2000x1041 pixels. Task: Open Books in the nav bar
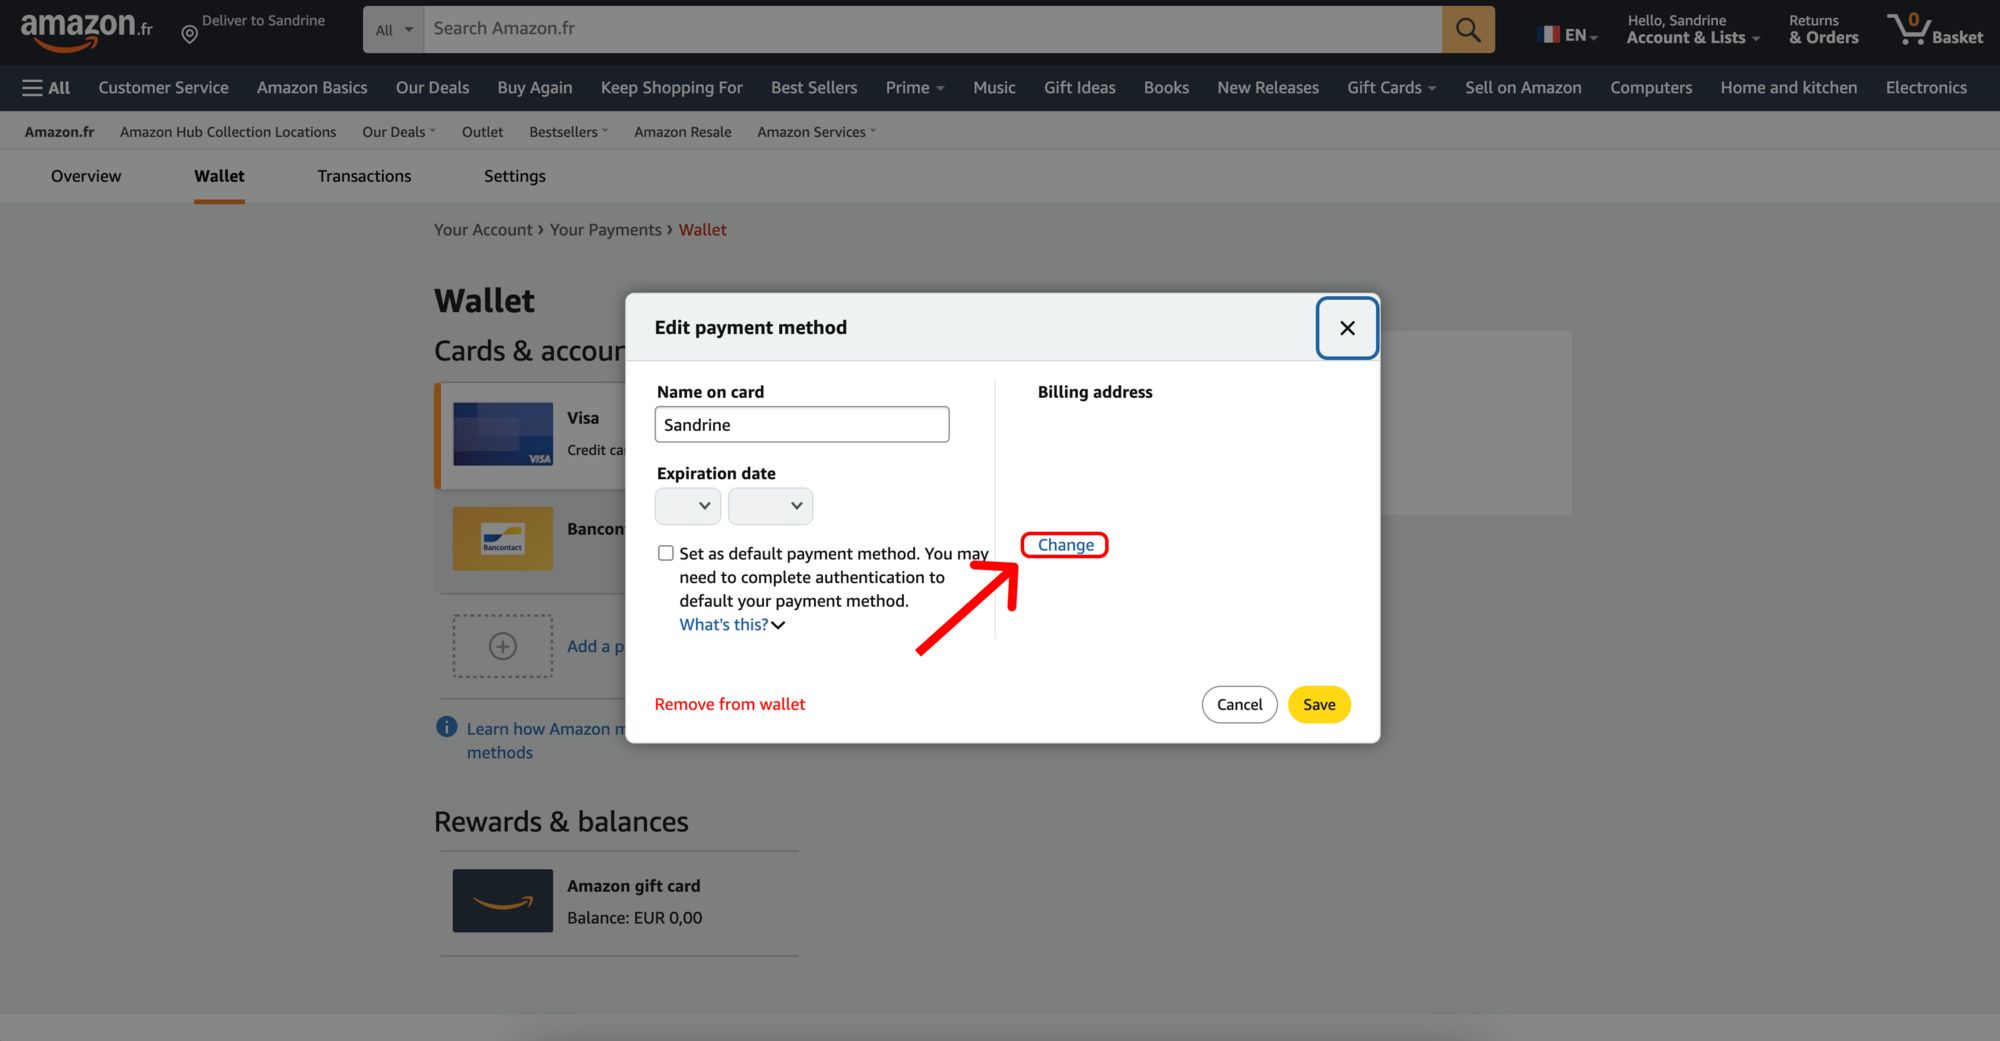point(1166,88)
